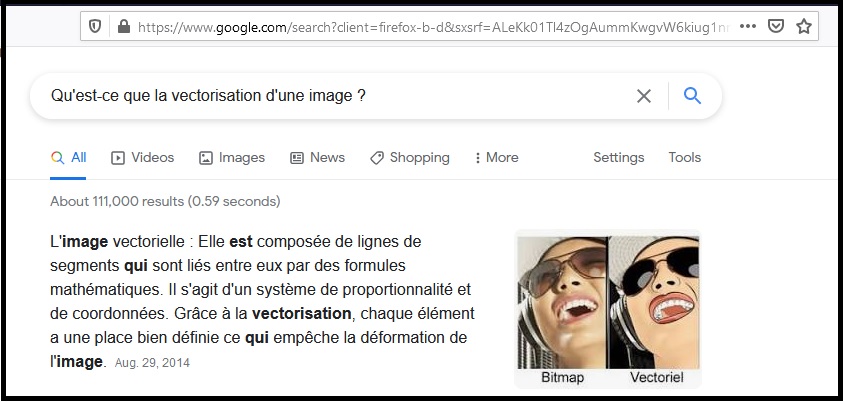Bookmark this page with the star icon
The image size is (843, 402).
coord(802,26)
